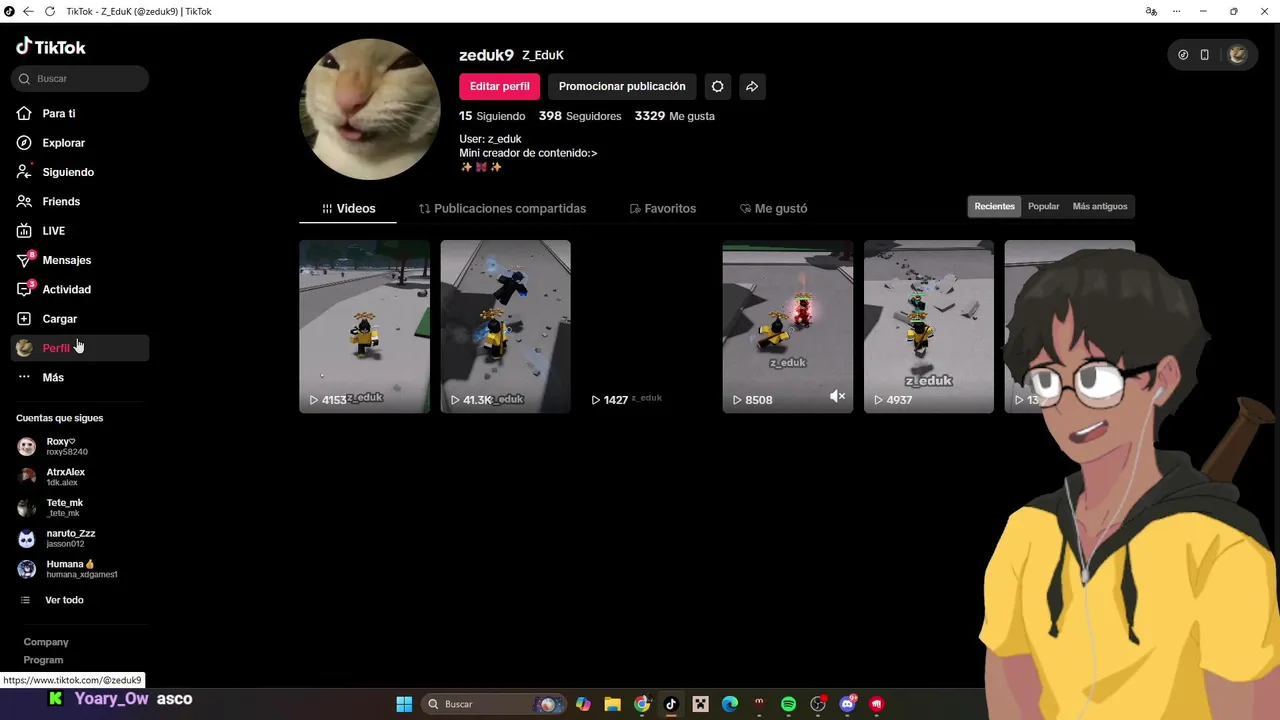This screenshot has height=720, width=1280.
Task: Open the video with 1427 views
Action: click(x=646, y=326)
